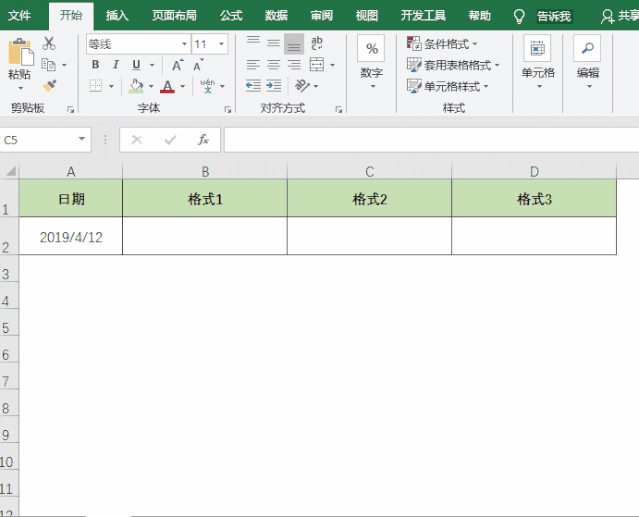Select the Format Painter brush
The image size is (639, 517).
pos(49,86)
